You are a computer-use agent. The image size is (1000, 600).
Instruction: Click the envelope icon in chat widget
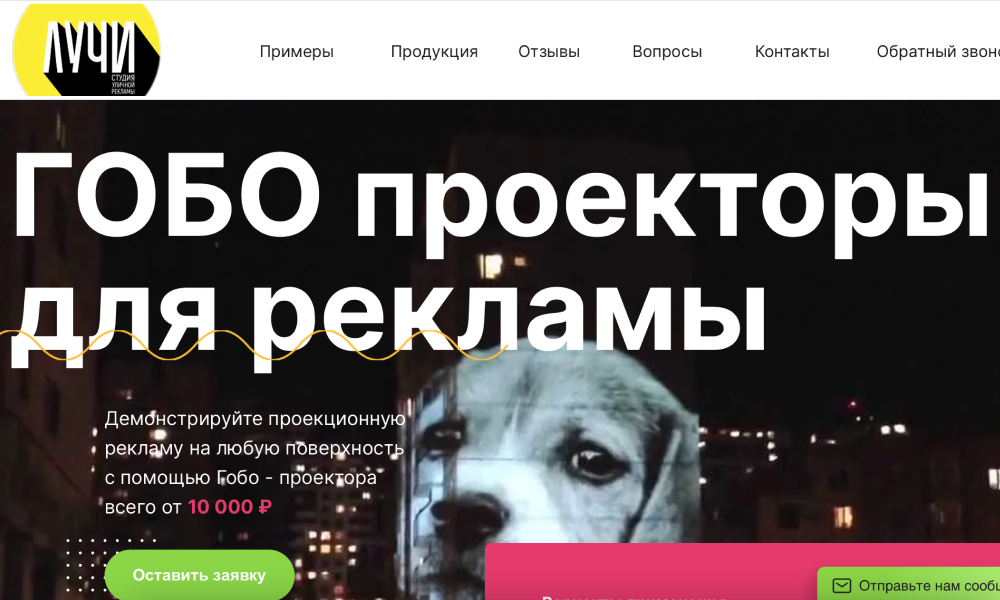click(x=842, y=585)
